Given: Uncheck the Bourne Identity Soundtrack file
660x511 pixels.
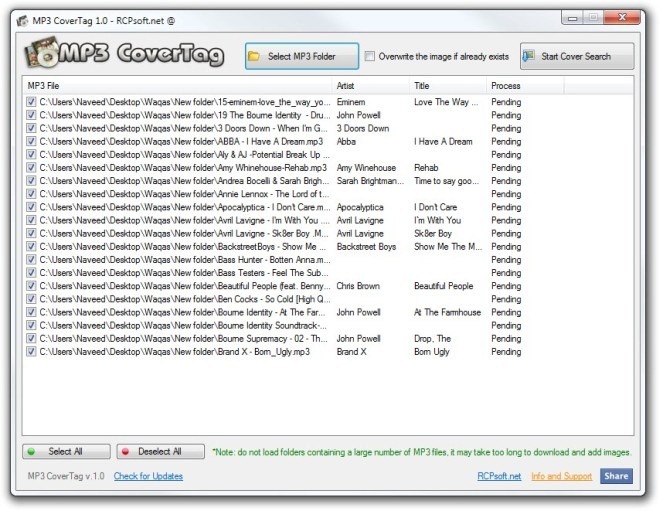Looking at the screenshot, I should (31, 325).
